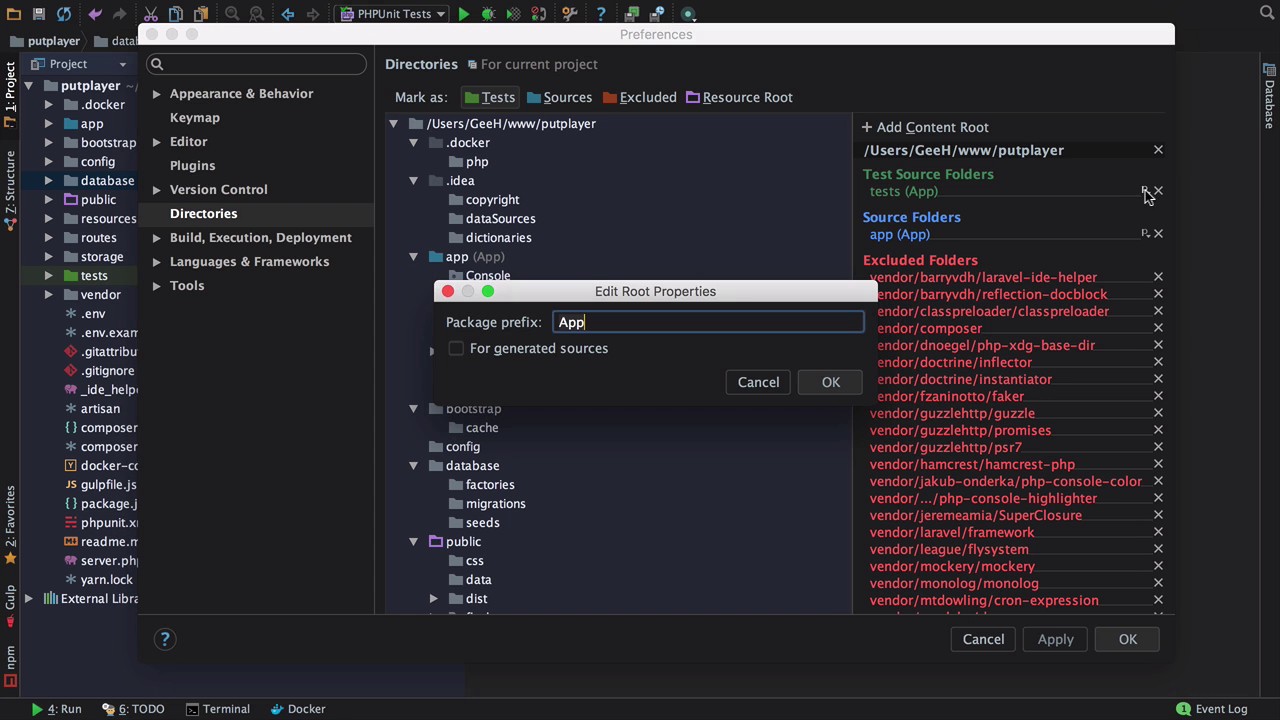
Task: Remove the tests (App) test source folder
Action: click(x=1158, y=191)
